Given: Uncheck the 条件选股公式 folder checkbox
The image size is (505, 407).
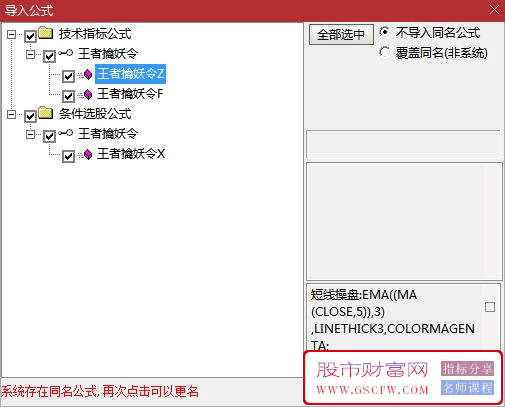Looking at the screenshot, I should coord(30,116).
